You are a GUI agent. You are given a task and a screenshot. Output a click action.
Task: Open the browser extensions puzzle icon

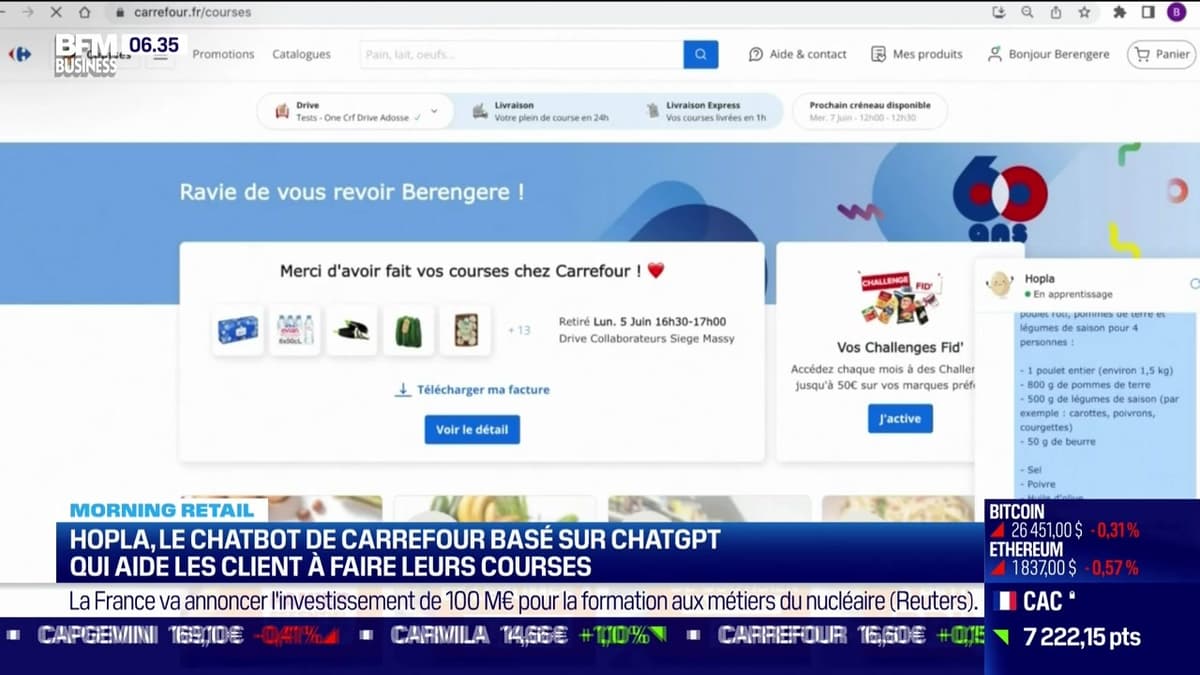pos(1120,12)
